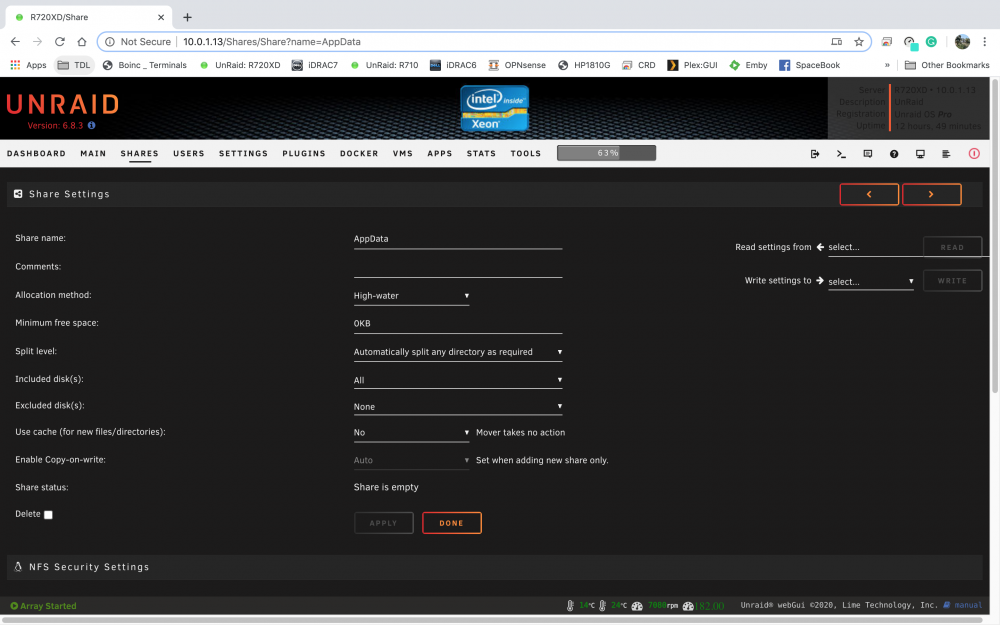Go to next share with right arrow
Image resolution: width=1000 pixels, height=625 pixels.
click(x=931, y=195)
